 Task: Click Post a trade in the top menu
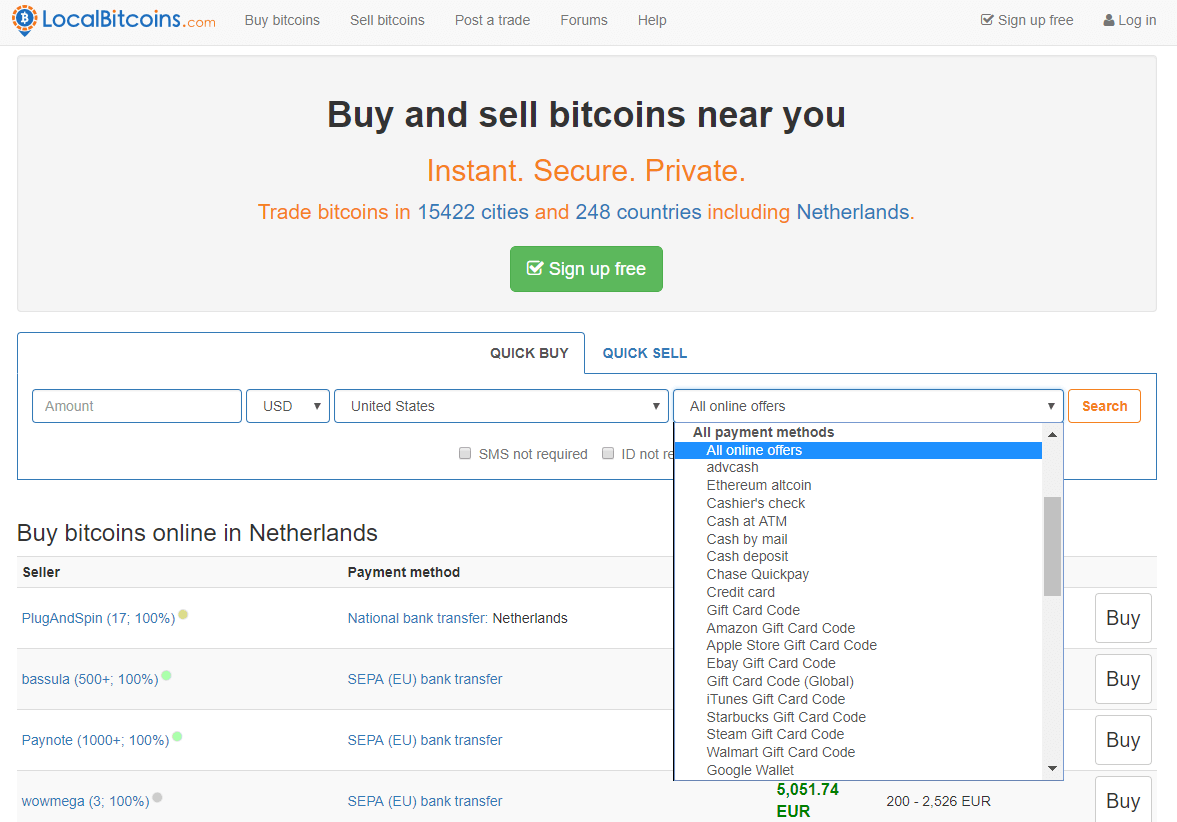(492, 20)
